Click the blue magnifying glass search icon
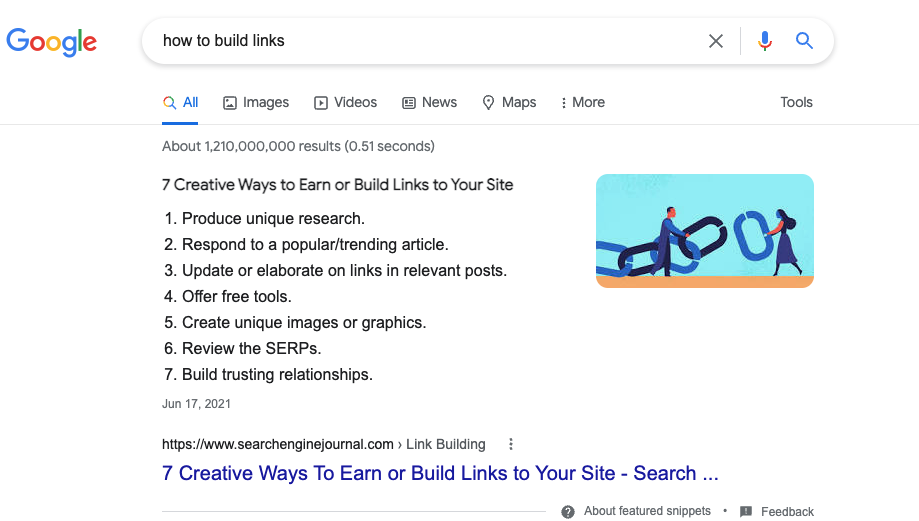Screen dimensions: 919x521 click(x=804, y=40)
